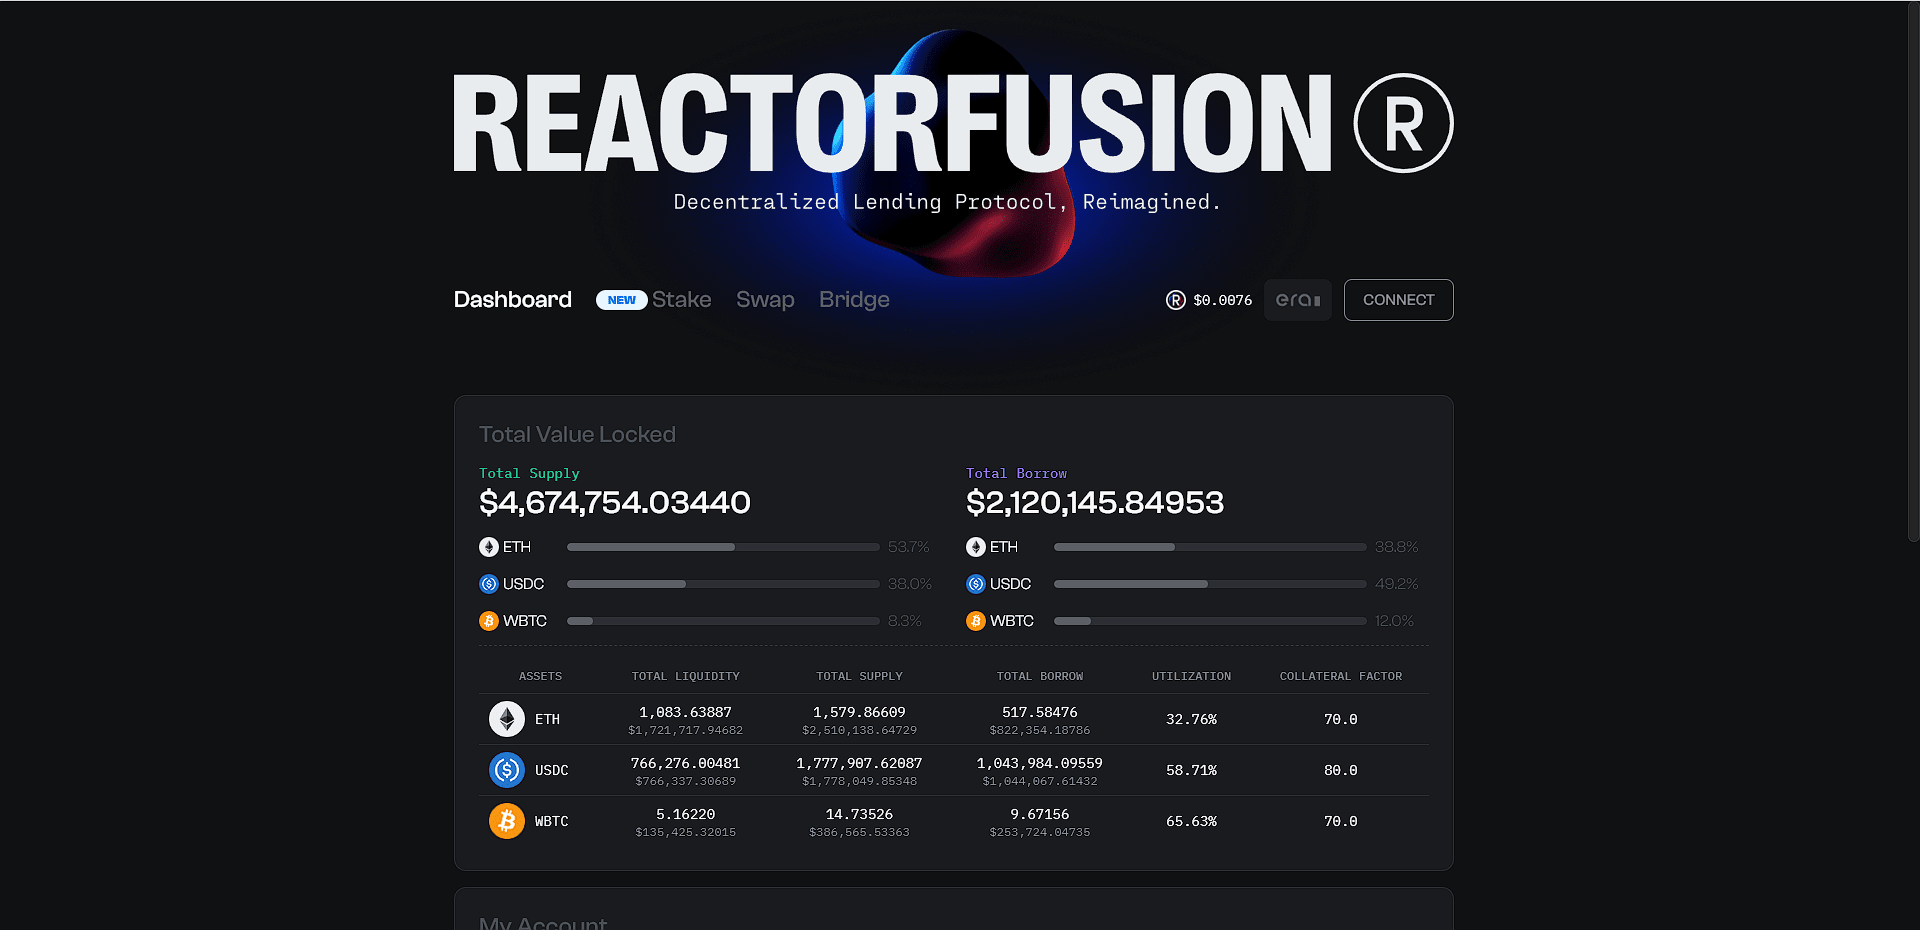
Task: Click the 49.2% USDC borrow share
Action: pos(1397,584)
